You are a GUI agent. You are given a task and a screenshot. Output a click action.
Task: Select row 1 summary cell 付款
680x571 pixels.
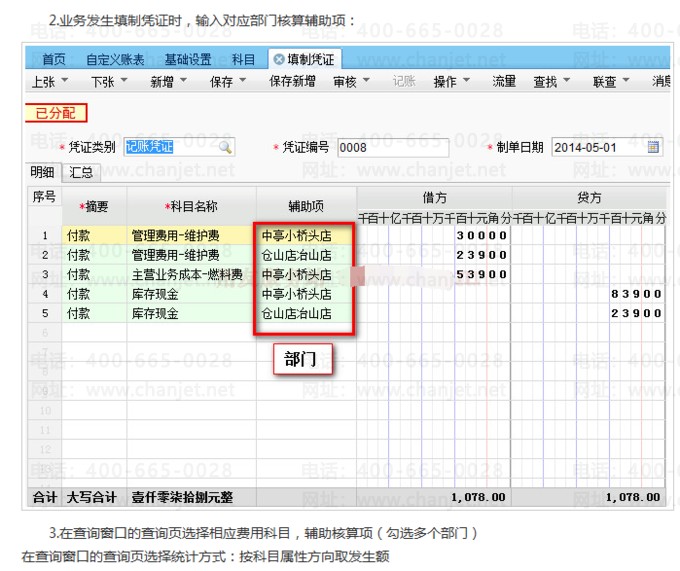click(x=95, y=235)
